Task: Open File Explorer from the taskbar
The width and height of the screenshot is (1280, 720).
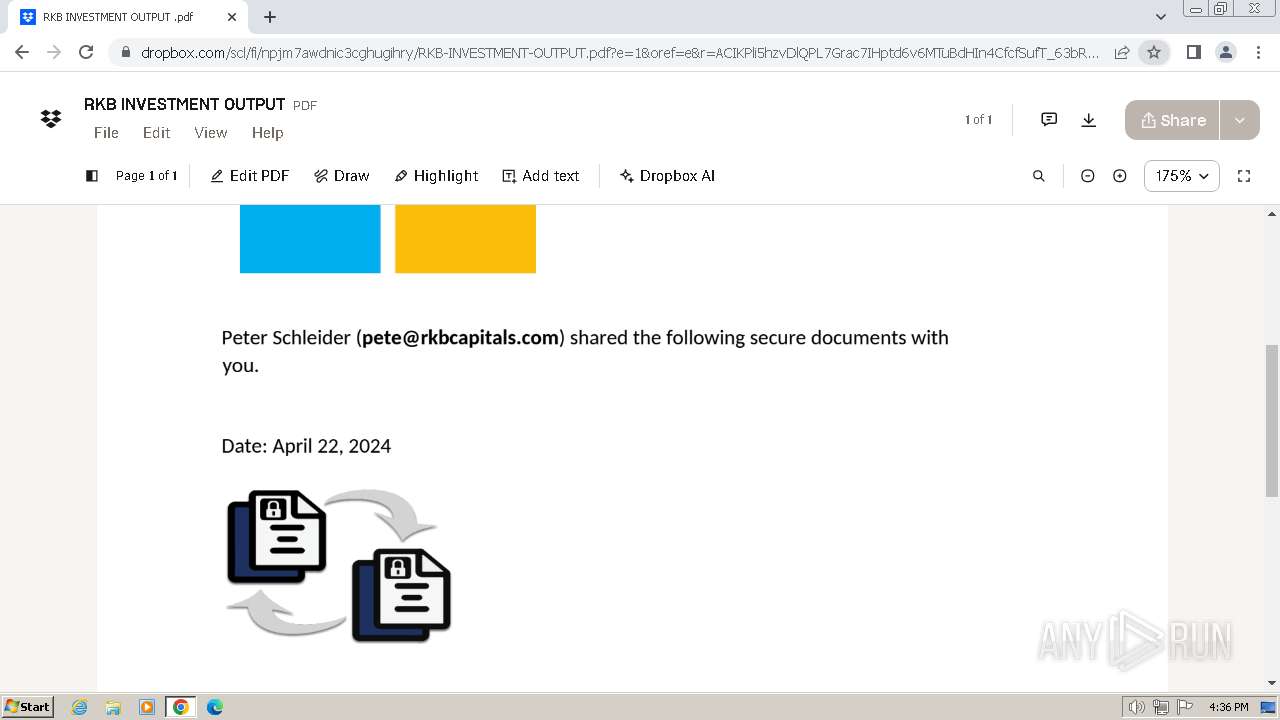Action: 113,707
